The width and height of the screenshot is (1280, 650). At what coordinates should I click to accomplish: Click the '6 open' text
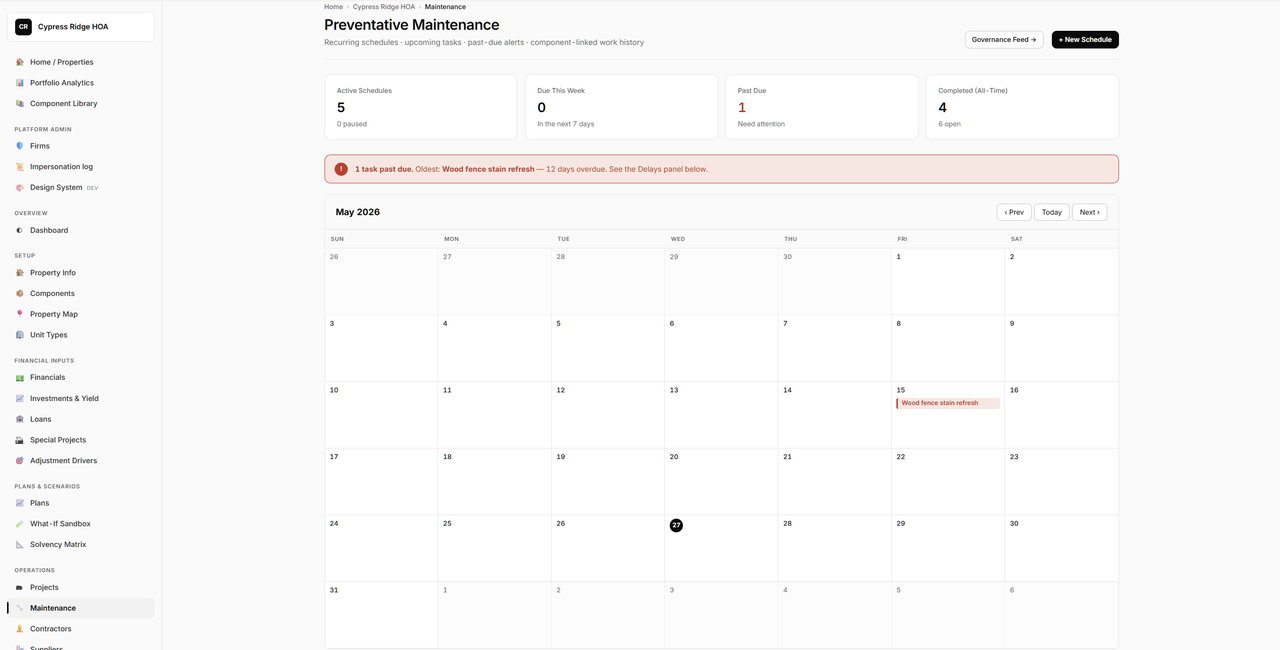(x=950, y=124)
